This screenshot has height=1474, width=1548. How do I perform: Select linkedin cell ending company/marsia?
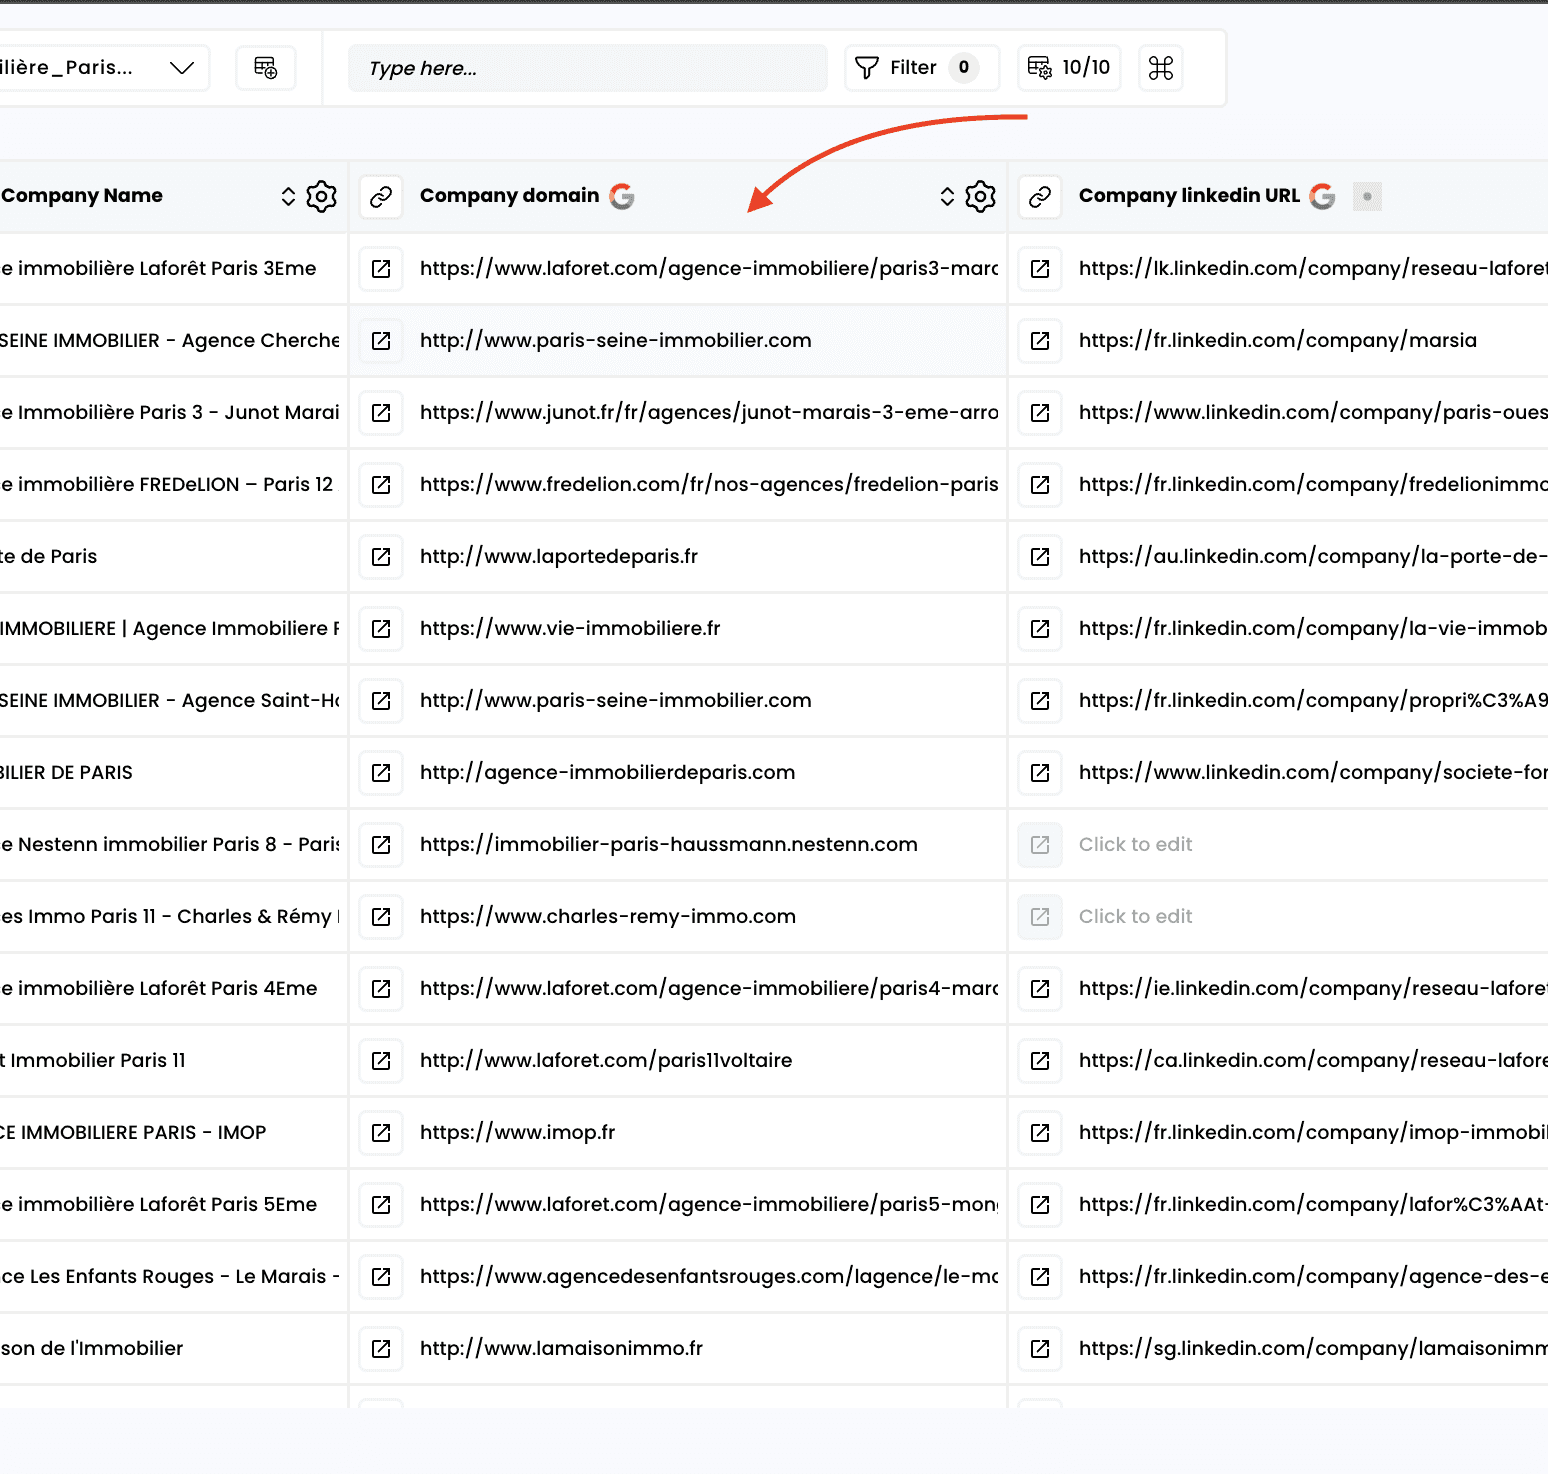tap(1278, 340)
